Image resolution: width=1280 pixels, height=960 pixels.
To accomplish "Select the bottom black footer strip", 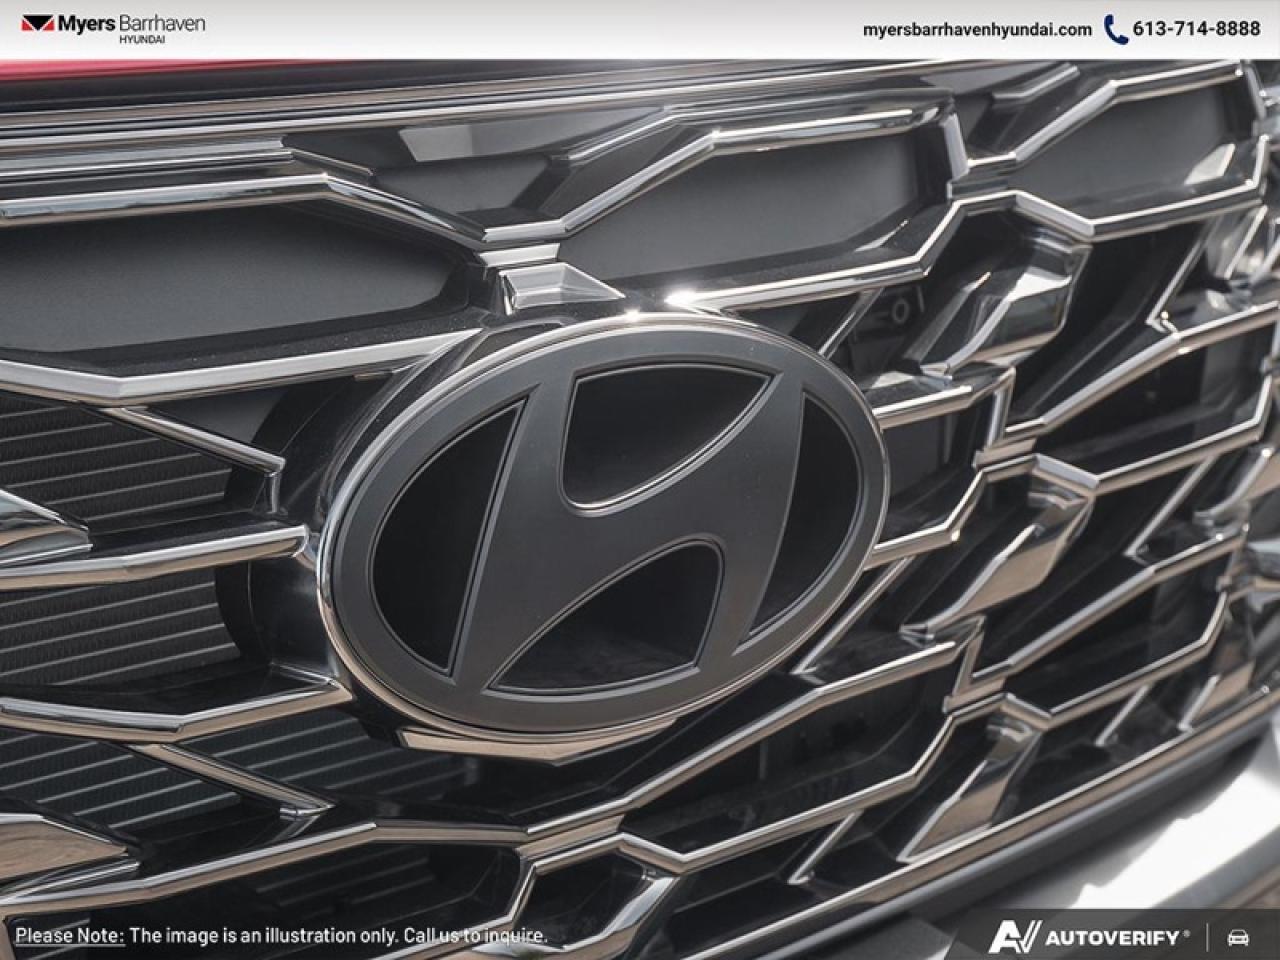I will [x=640, y=937].
